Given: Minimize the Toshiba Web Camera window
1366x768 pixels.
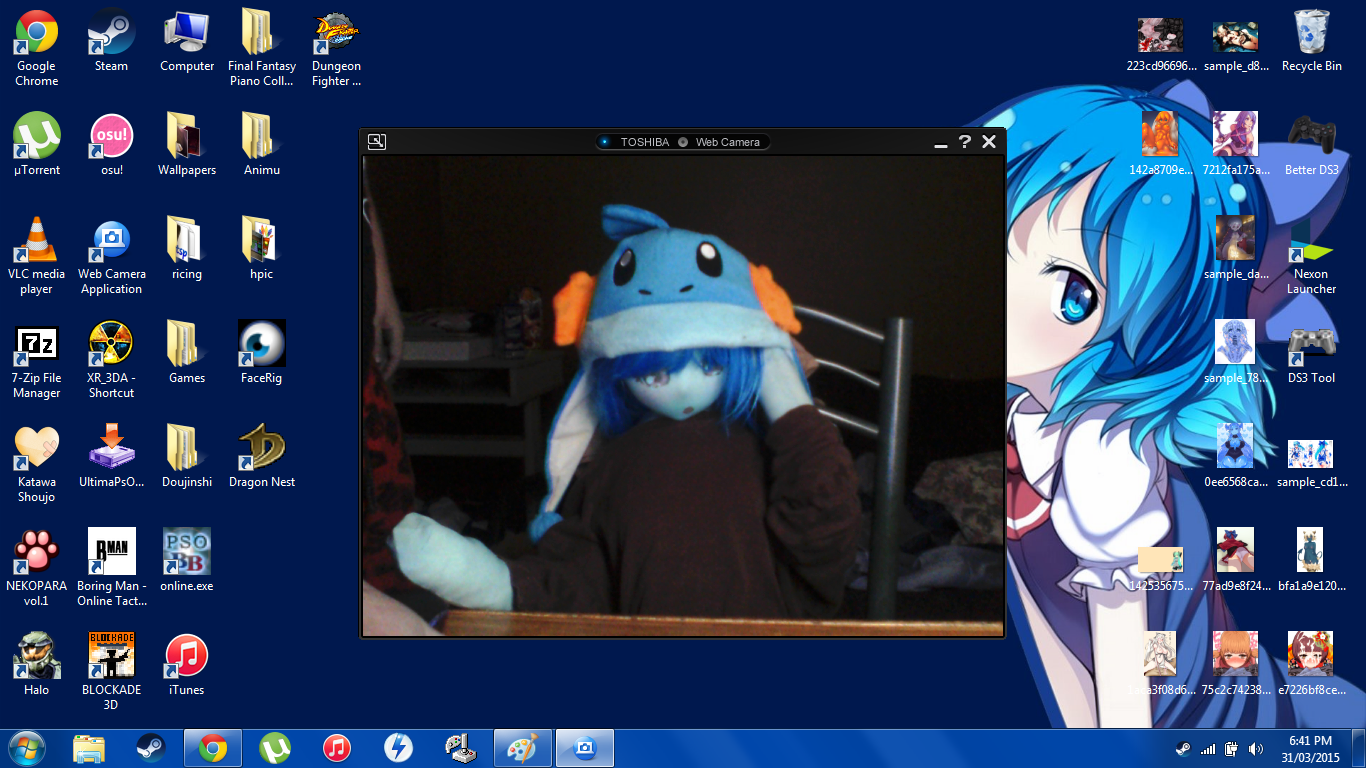Looking at the screenshot, I should (940, 144).
